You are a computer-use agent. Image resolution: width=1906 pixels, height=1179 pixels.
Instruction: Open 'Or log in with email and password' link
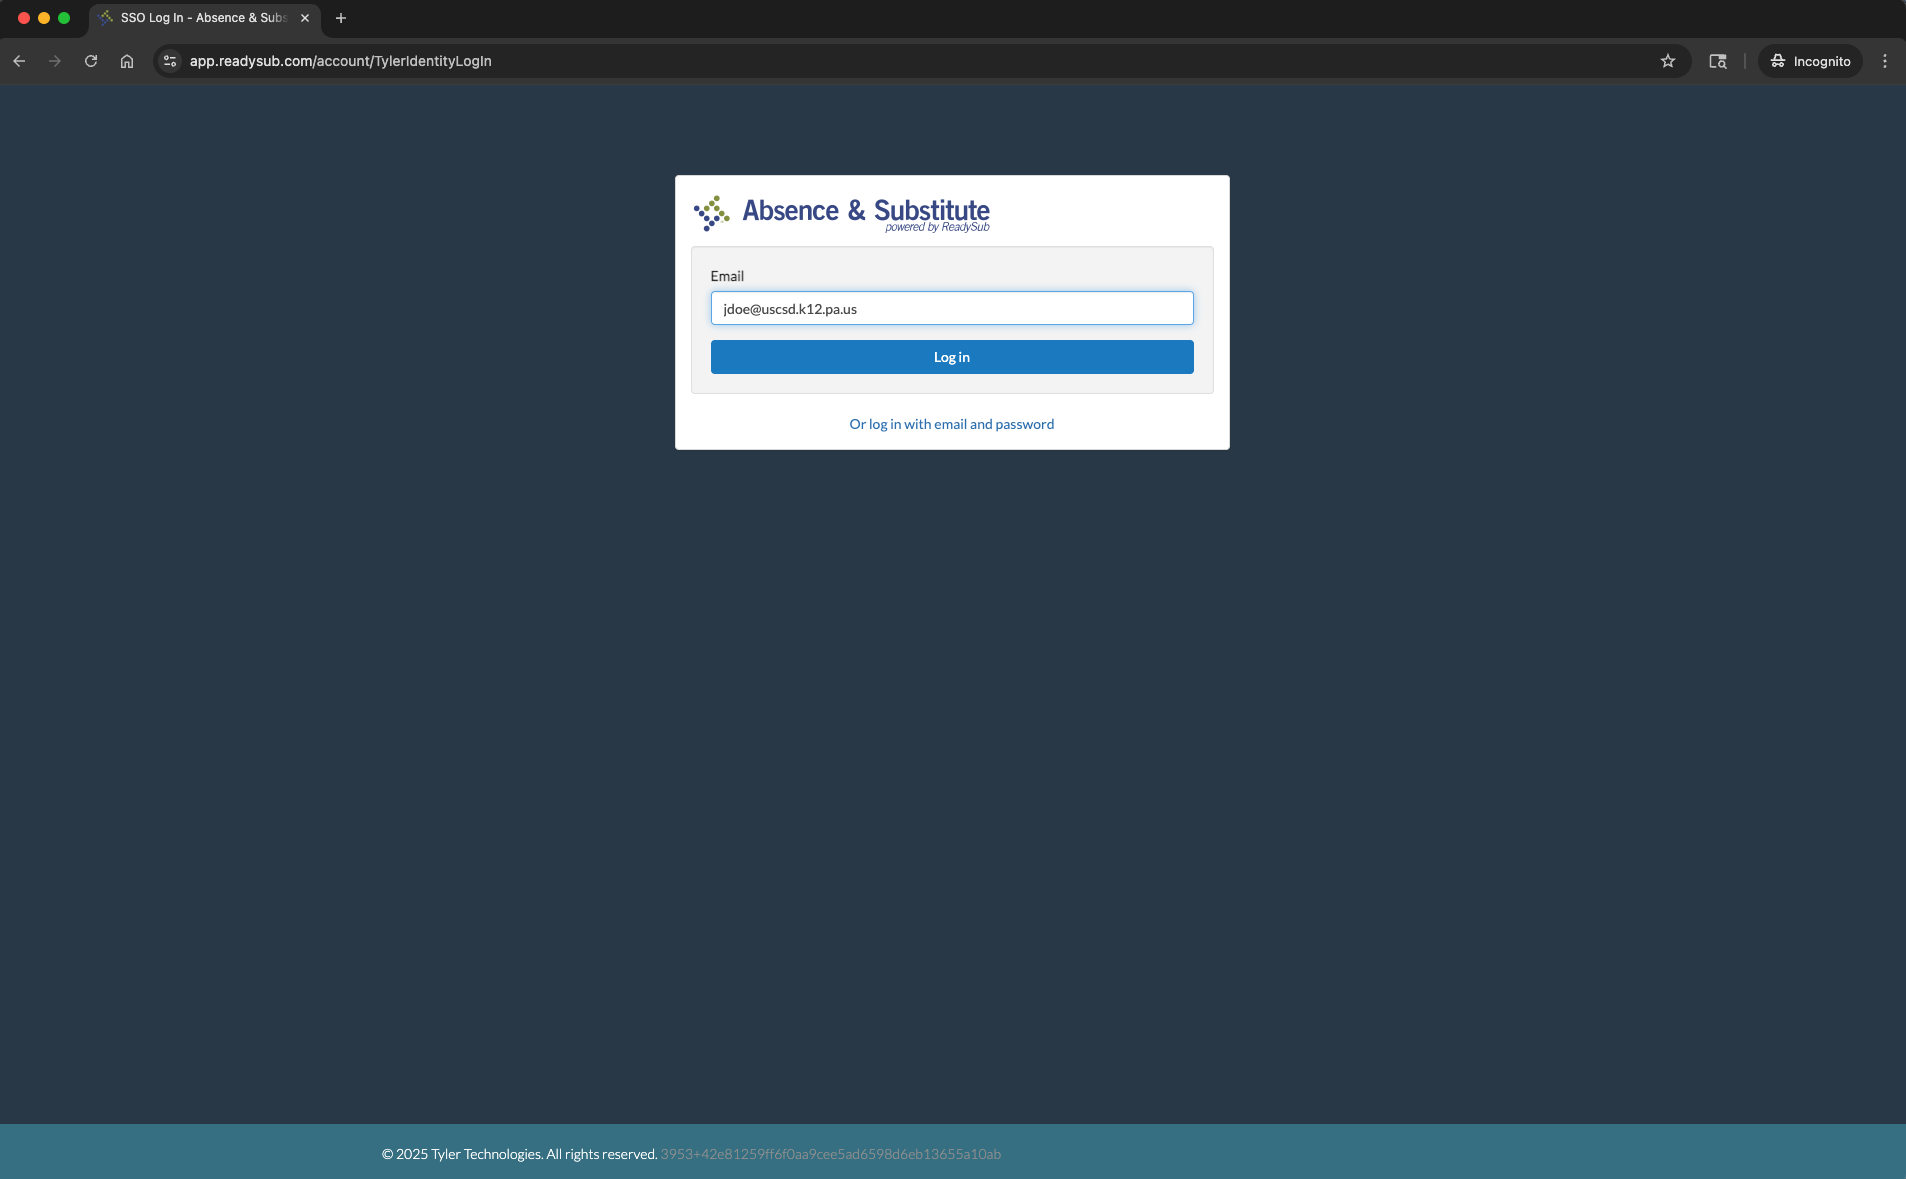(x=952, y=424)
